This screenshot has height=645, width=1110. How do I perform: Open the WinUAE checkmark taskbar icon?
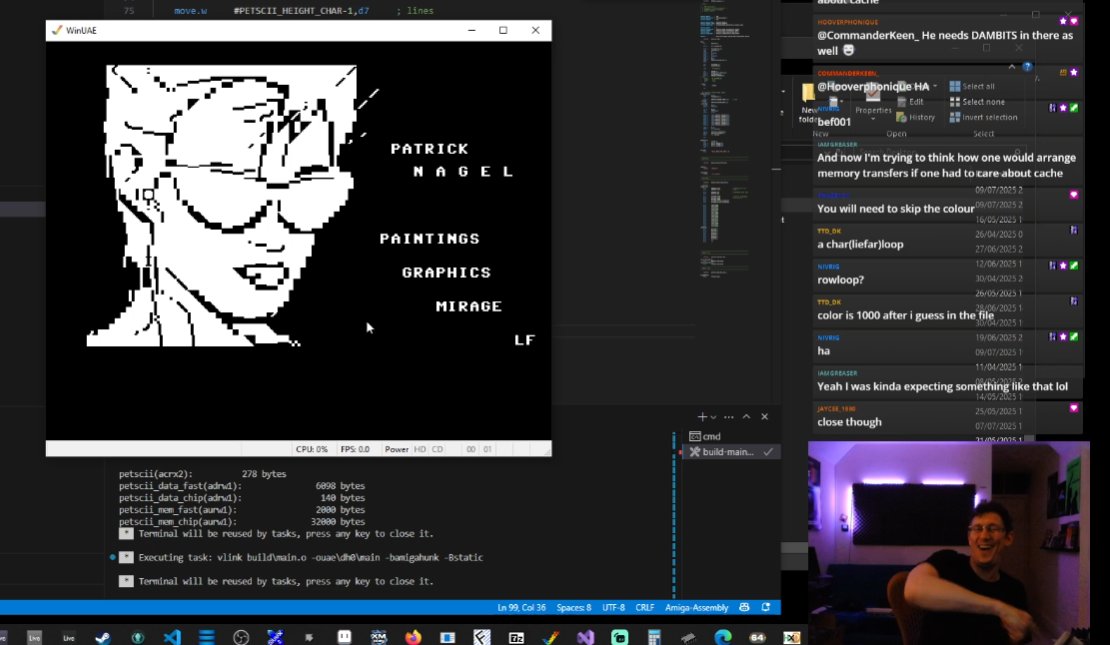point(551,637)
